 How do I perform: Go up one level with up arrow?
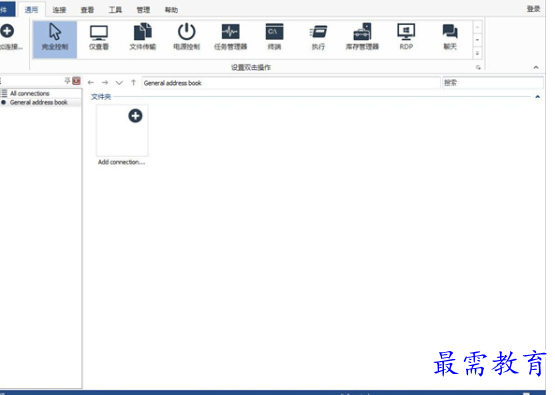(x=133, y=82)
